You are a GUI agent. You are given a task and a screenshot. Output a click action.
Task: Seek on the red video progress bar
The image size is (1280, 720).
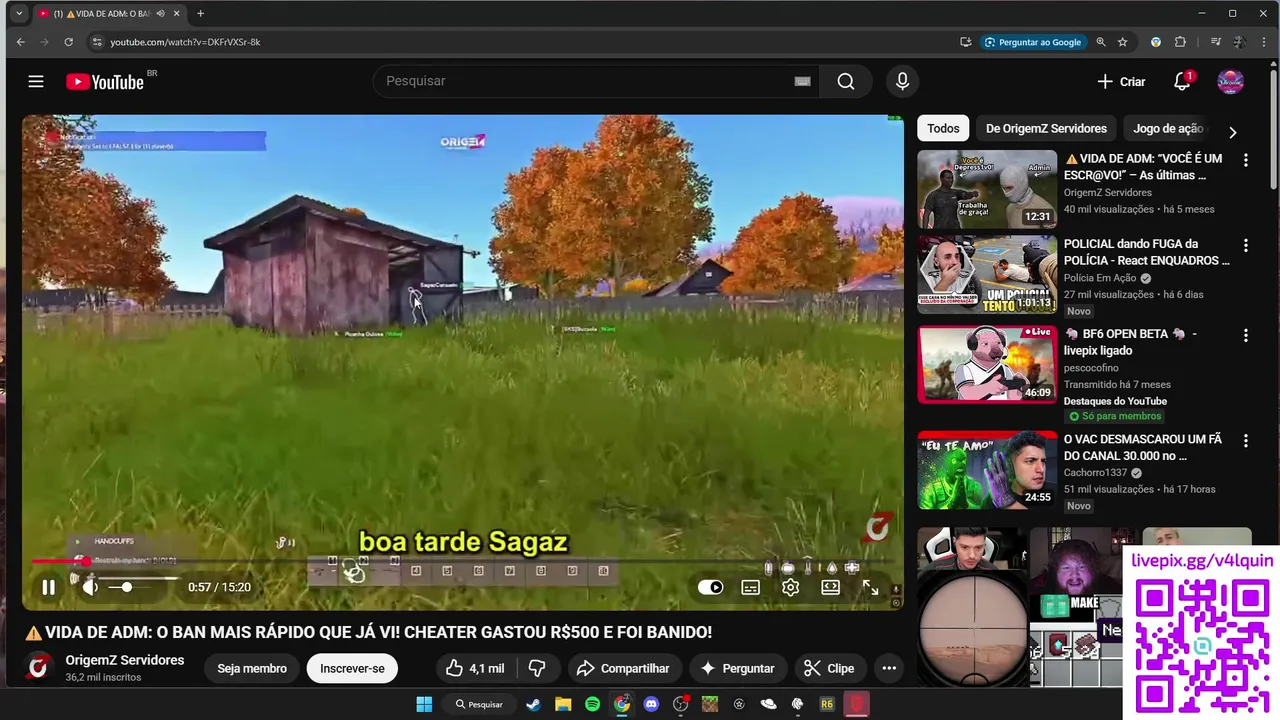[x=463, y=562]
